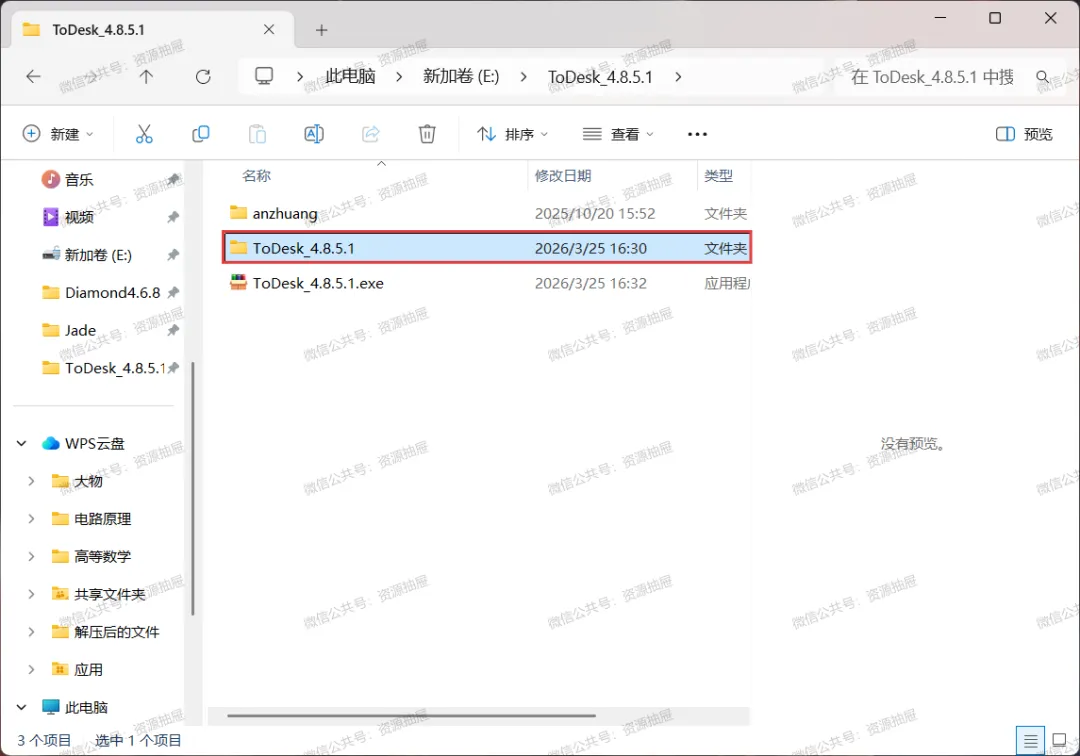Select WPS云盘 in navigation pane

tap(94, 443)
